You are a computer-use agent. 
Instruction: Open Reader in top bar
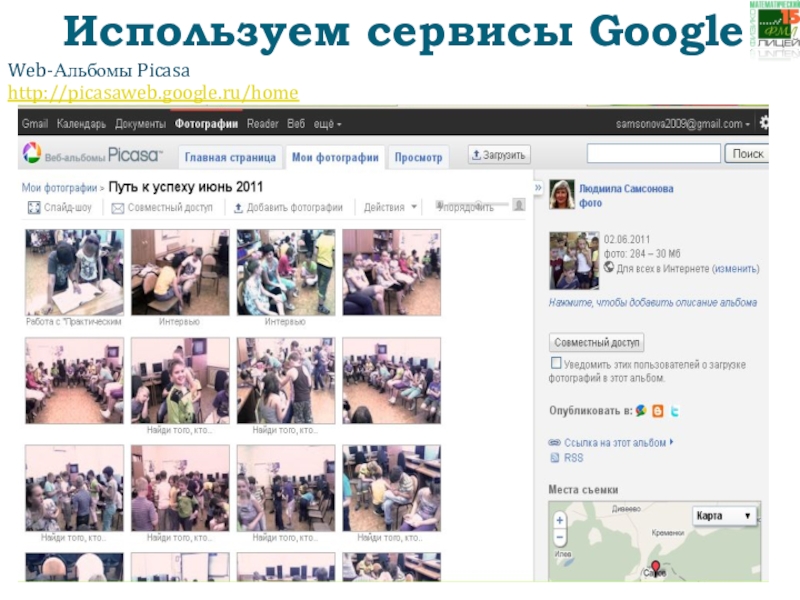coord(262,124)
